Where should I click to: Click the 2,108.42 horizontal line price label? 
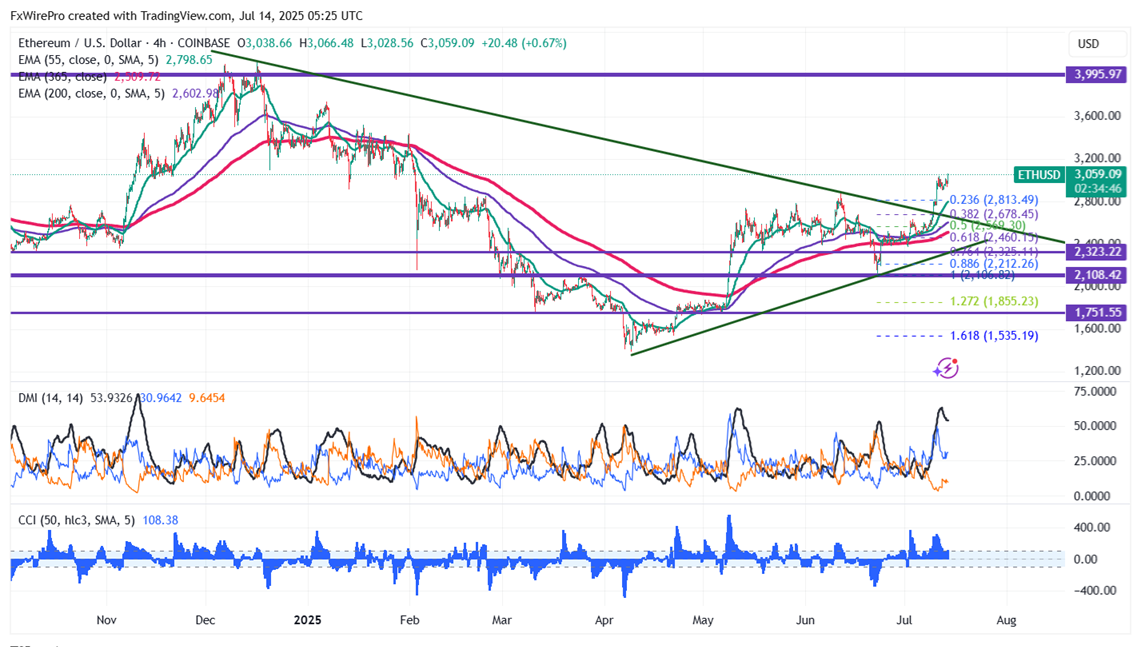pyautogui.click(x=1096, y=274)
